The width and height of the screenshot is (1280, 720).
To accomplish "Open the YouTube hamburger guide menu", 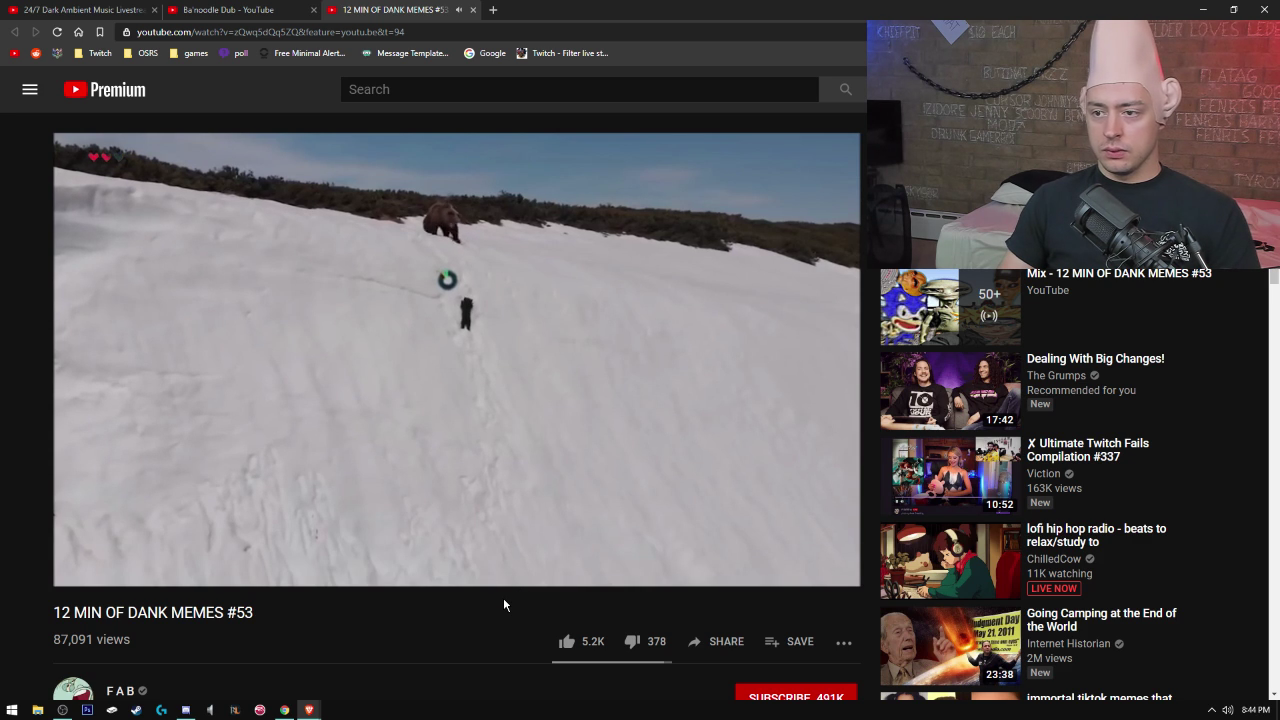I will 30,90.
